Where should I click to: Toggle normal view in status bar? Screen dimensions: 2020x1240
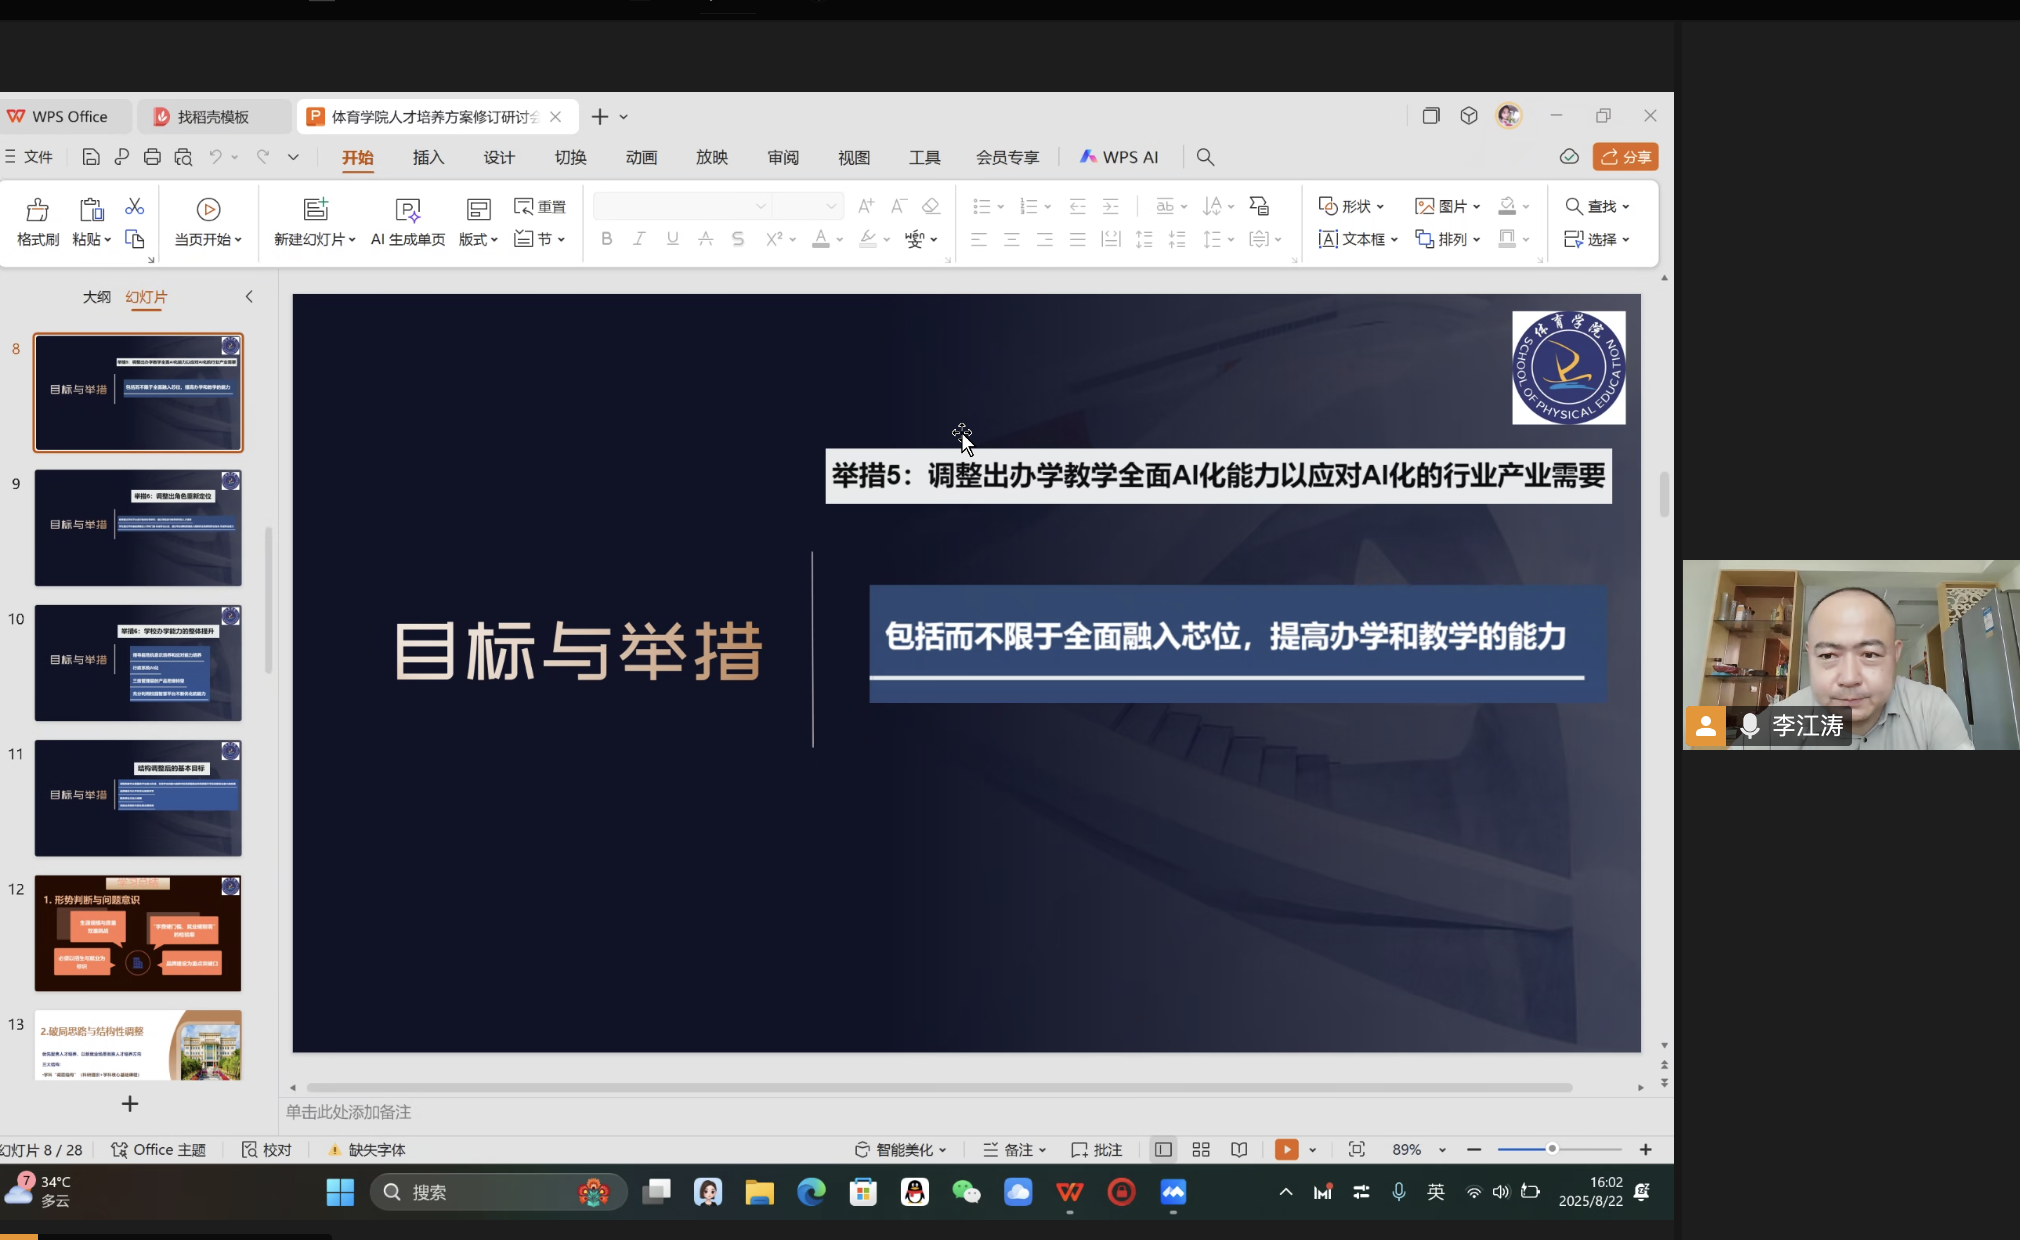coord(1163,1150)
